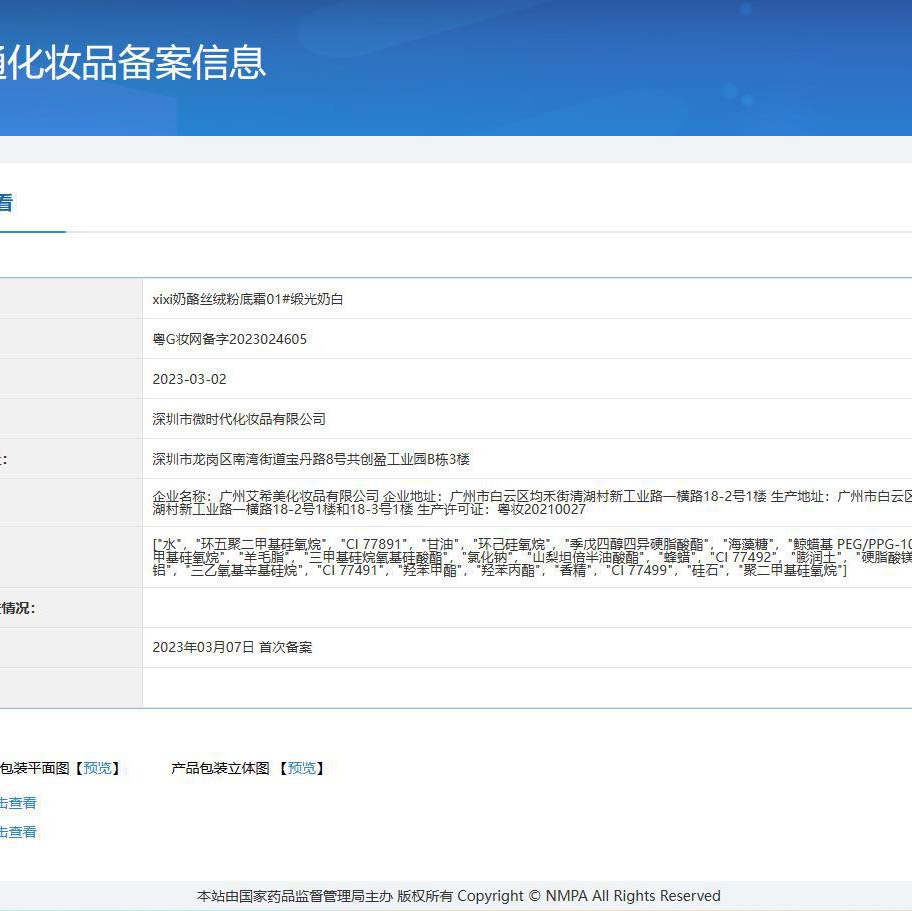
Task: Click the 产品包装立体图 label
Action: (x=220, y=768)
